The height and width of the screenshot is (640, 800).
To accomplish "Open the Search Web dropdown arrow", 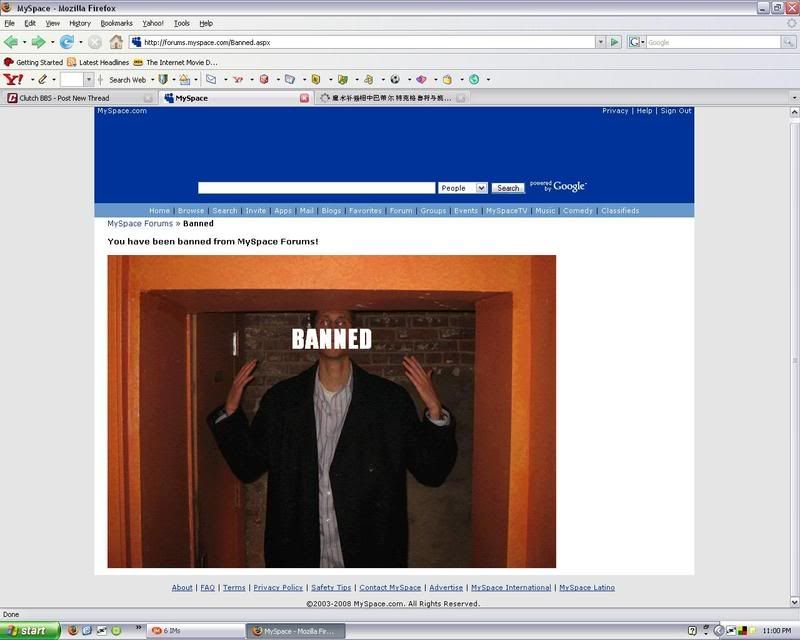I will (152, 80).
